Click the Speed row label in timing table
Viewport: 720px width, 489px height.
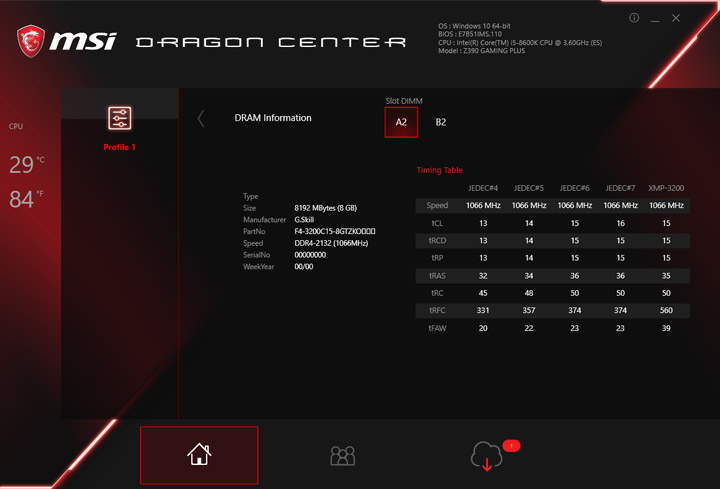click(437, 205)
